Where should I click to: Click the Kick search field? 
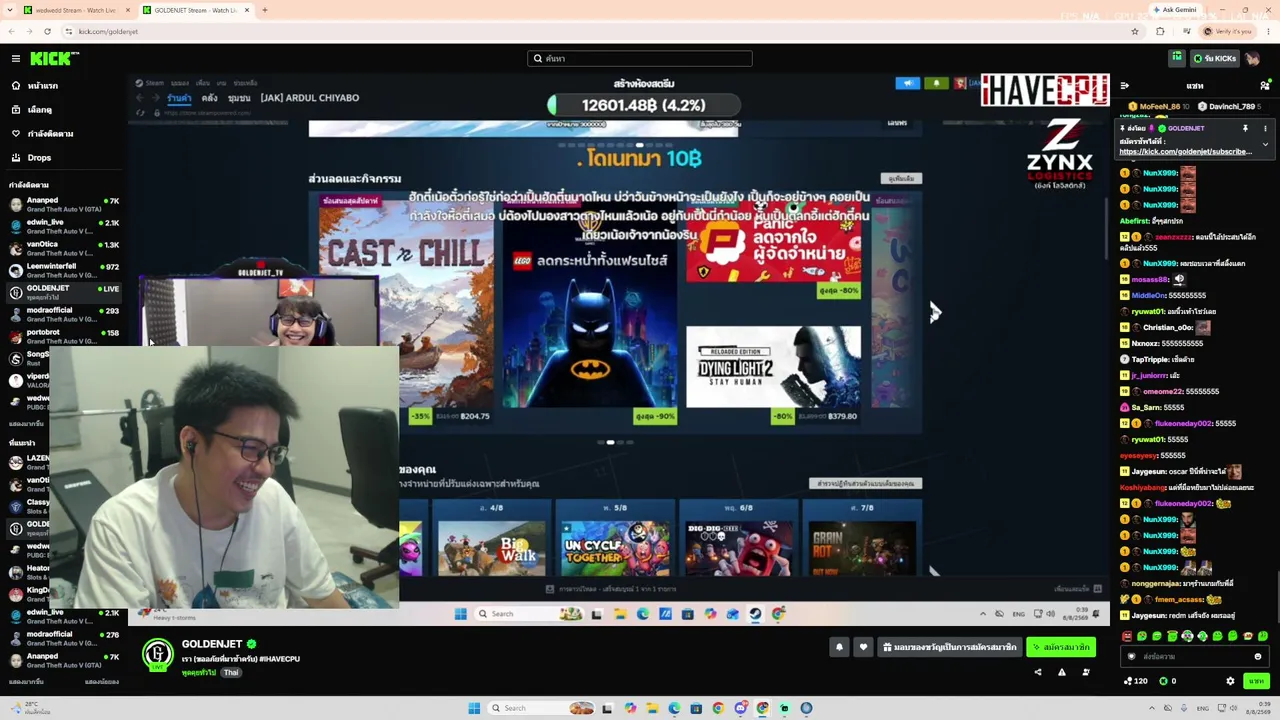click(640, 59)
